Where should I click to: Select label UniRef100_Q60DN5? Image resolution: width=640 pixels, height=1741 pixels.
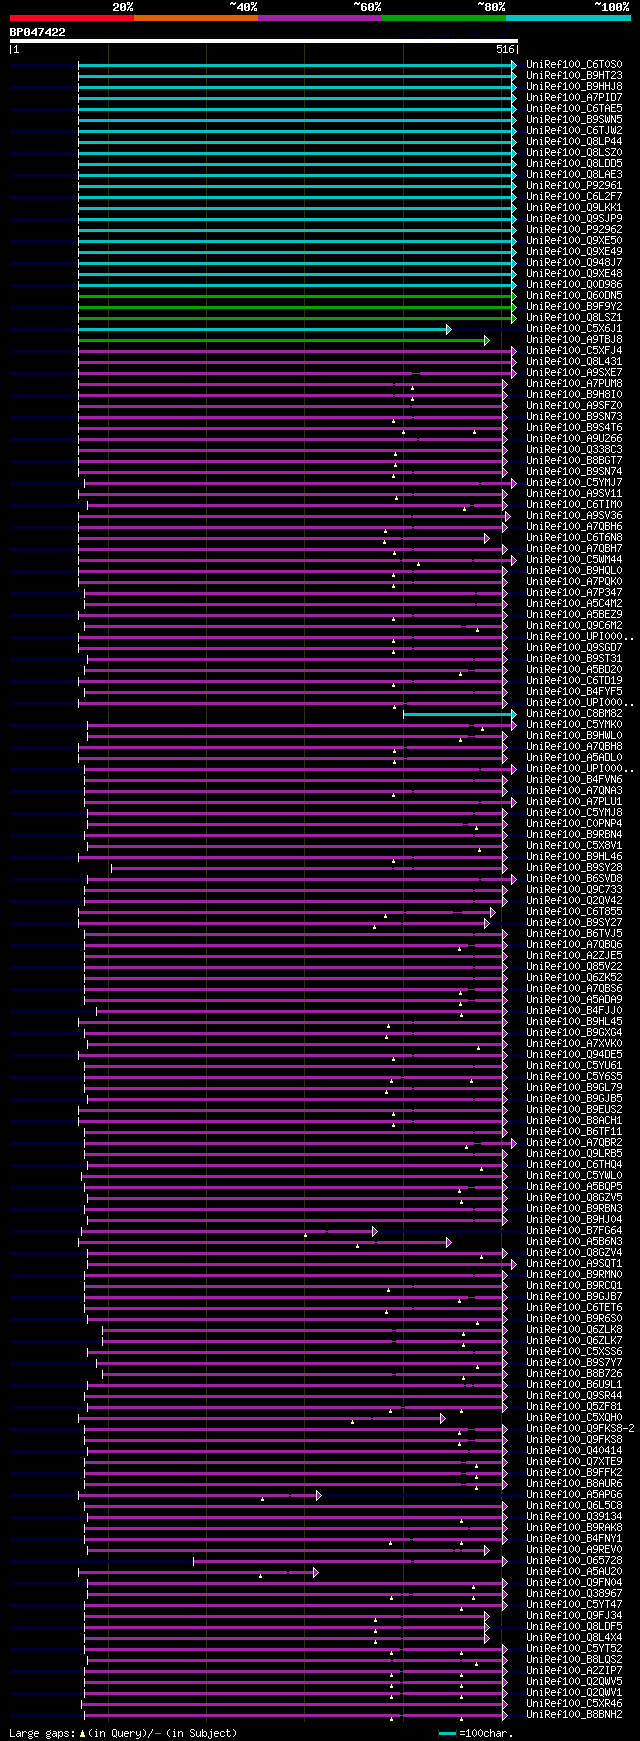tap(574, 296)
